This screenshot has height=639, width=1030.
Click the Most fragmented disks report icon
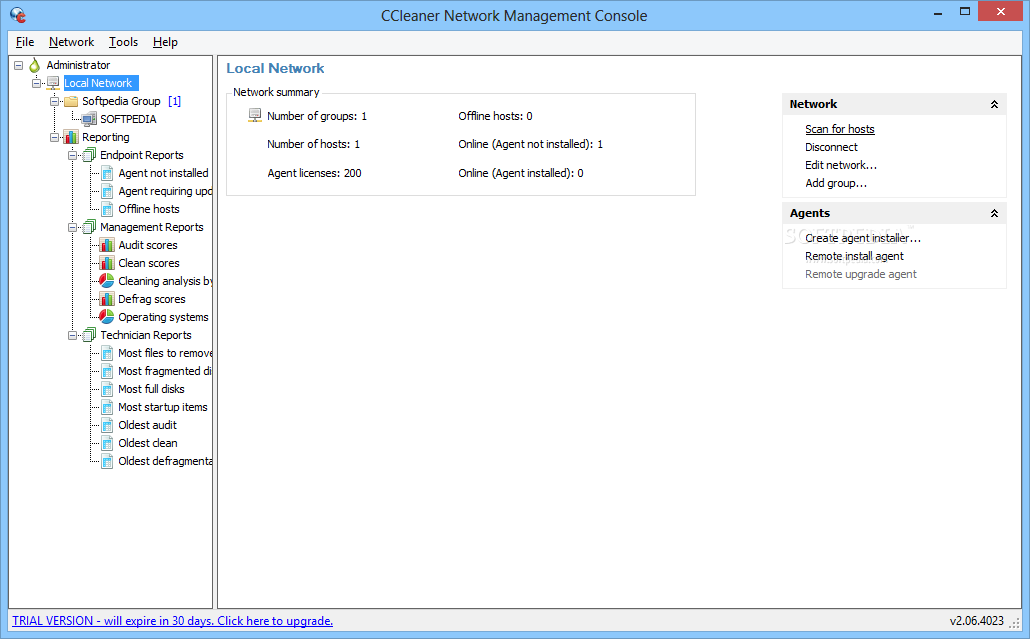(107, 371)
